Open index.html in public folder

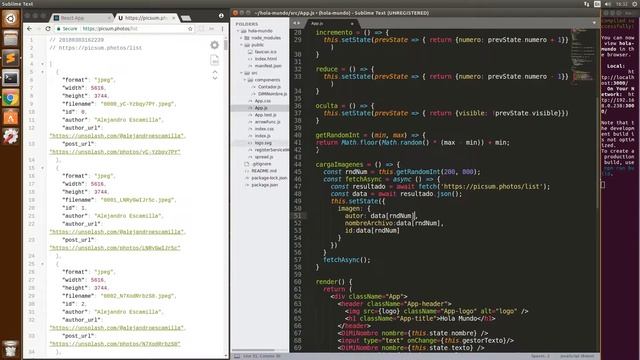[x=266, y=59]
